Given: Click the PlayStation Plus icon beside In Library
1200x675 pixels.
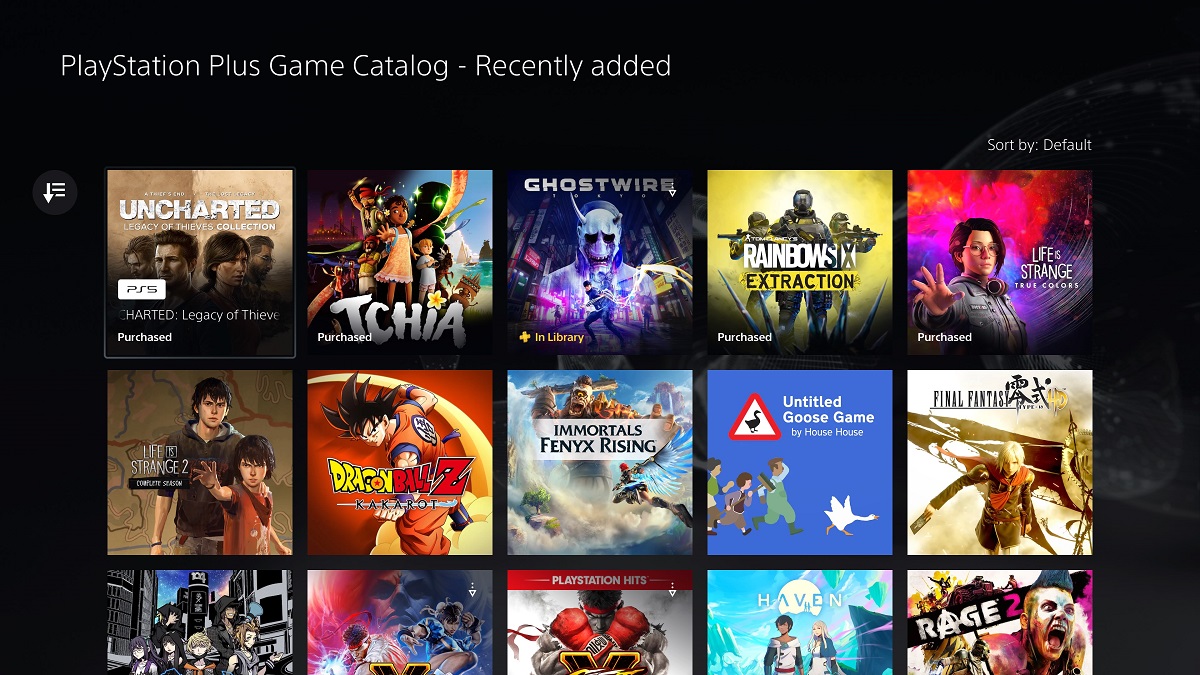Looking at the screenshot, I should [525, 337].
